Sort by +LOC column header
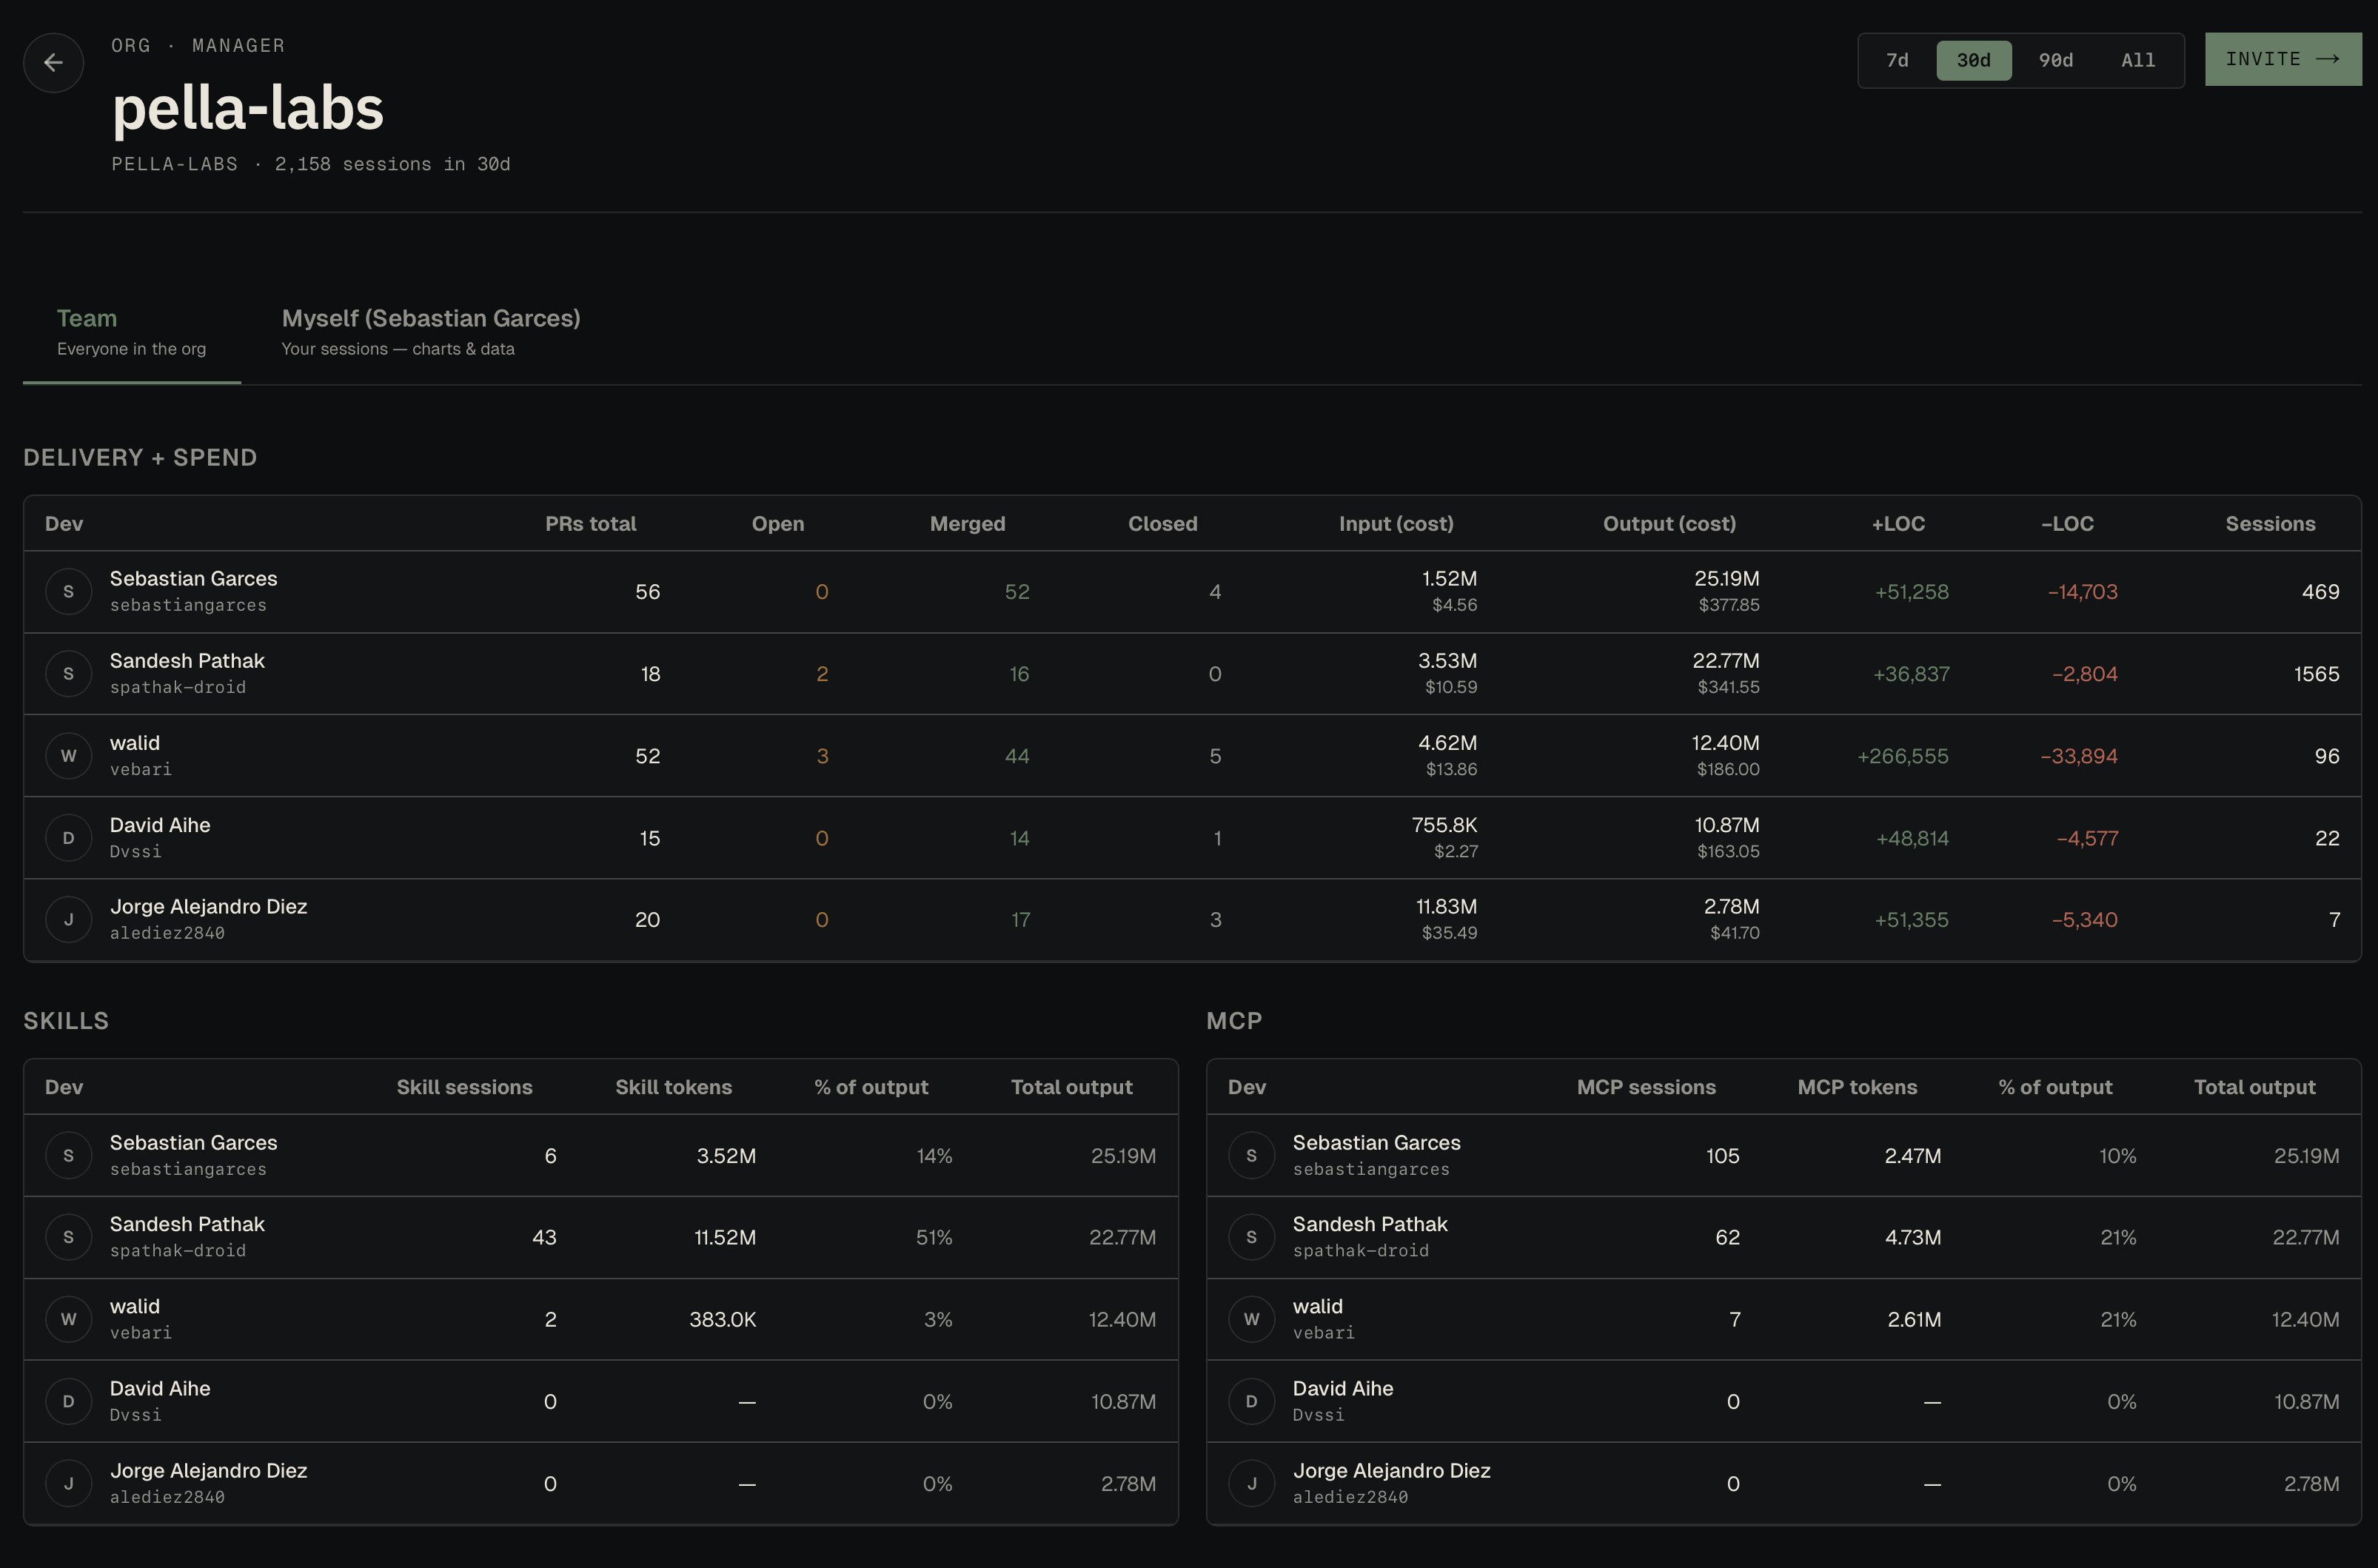The width and height of the screenshot is (2378, 1568). [1898, 523]
